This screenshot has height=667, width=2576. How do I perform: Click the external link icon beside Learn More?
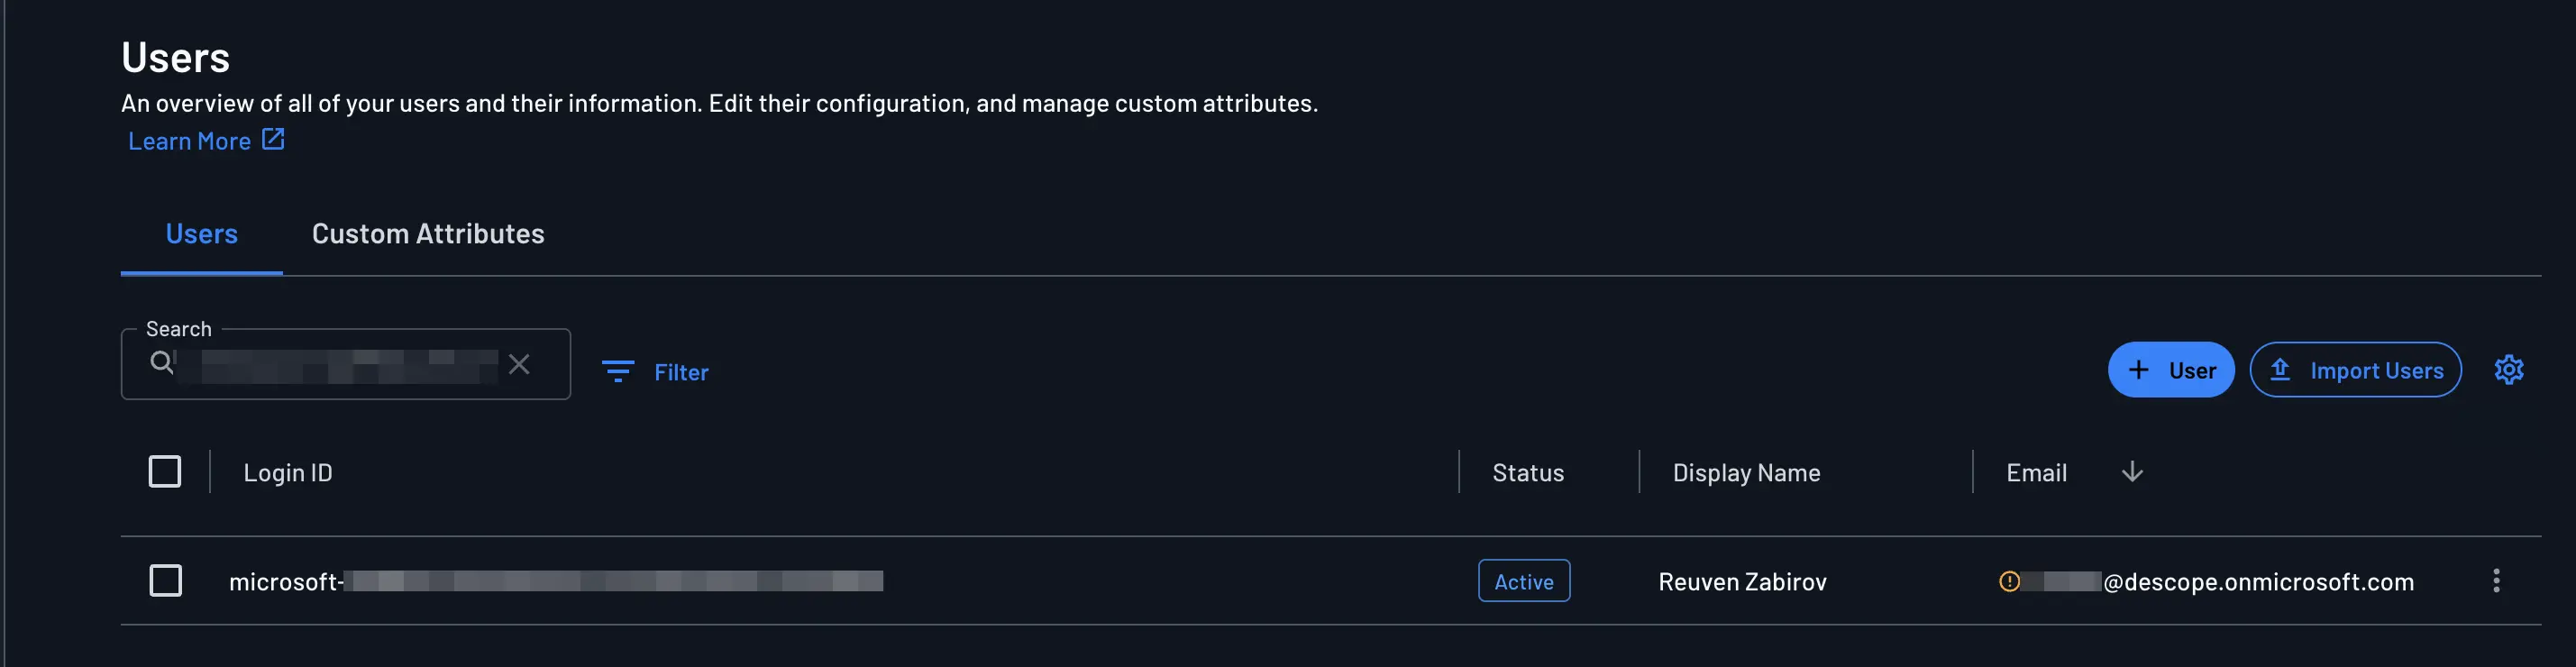point(273,139)
